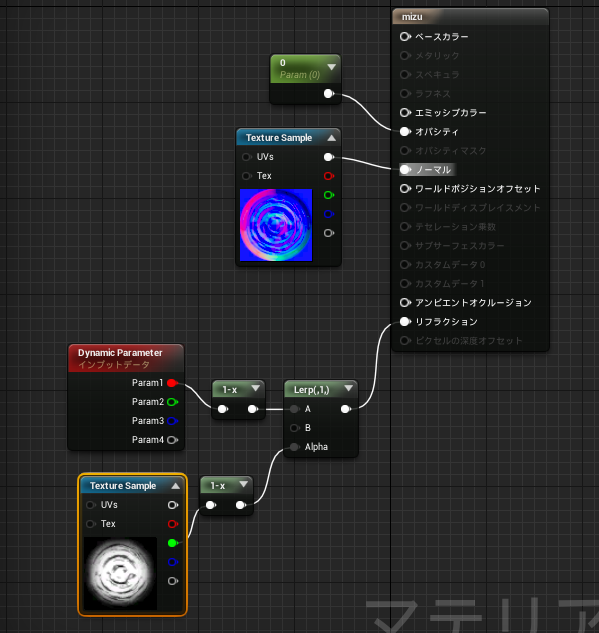This screenshot has height=633, width=599.
Task: Click the red output pin of normal-map Texture Sample
Action: point(329,176)
